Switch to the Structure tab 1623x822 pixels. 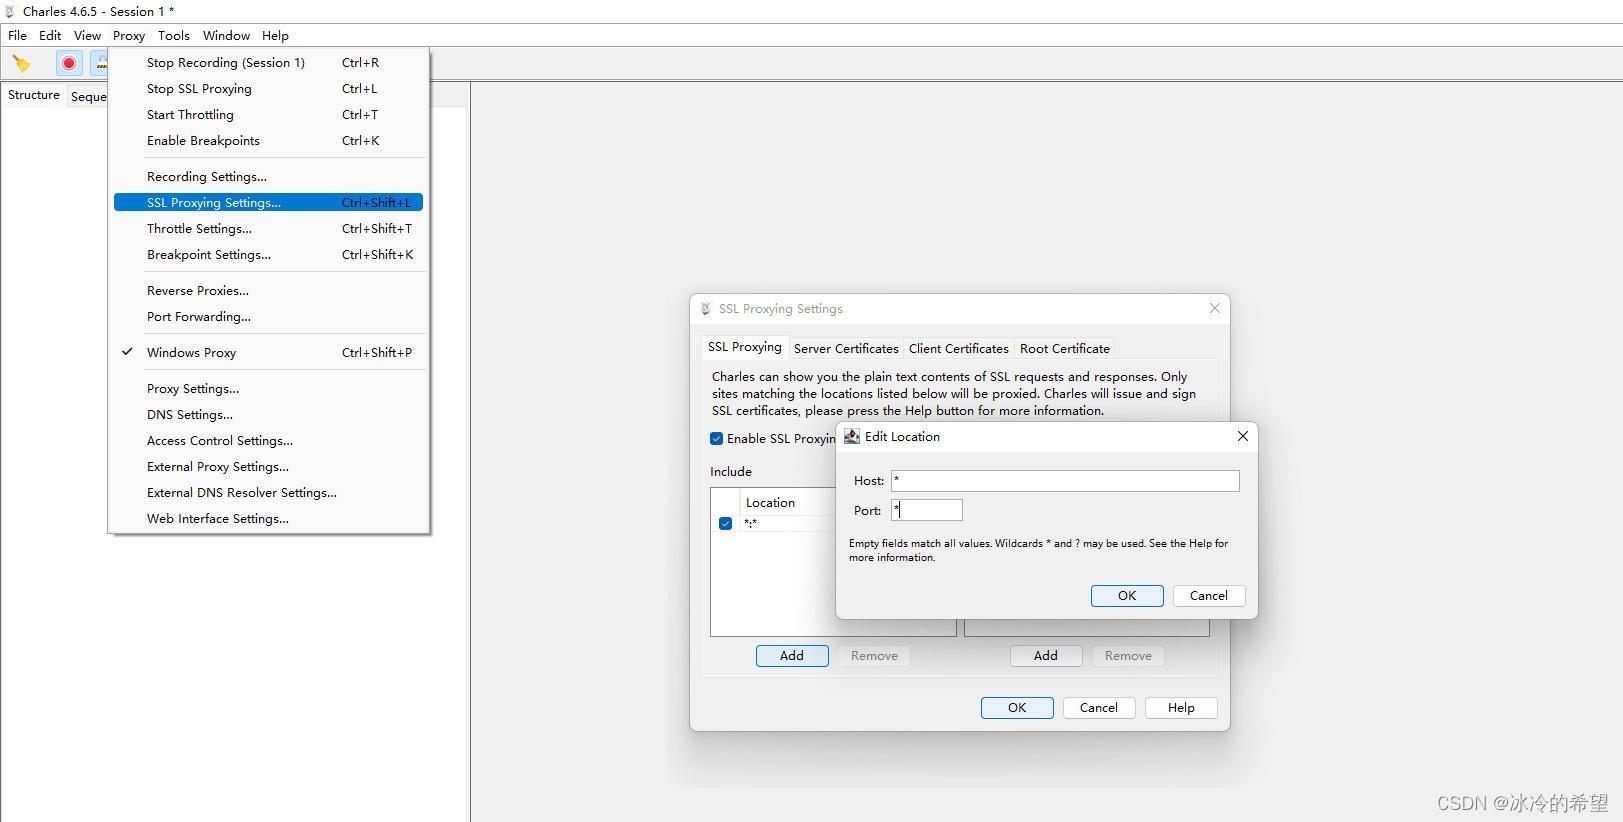point(34,95)
